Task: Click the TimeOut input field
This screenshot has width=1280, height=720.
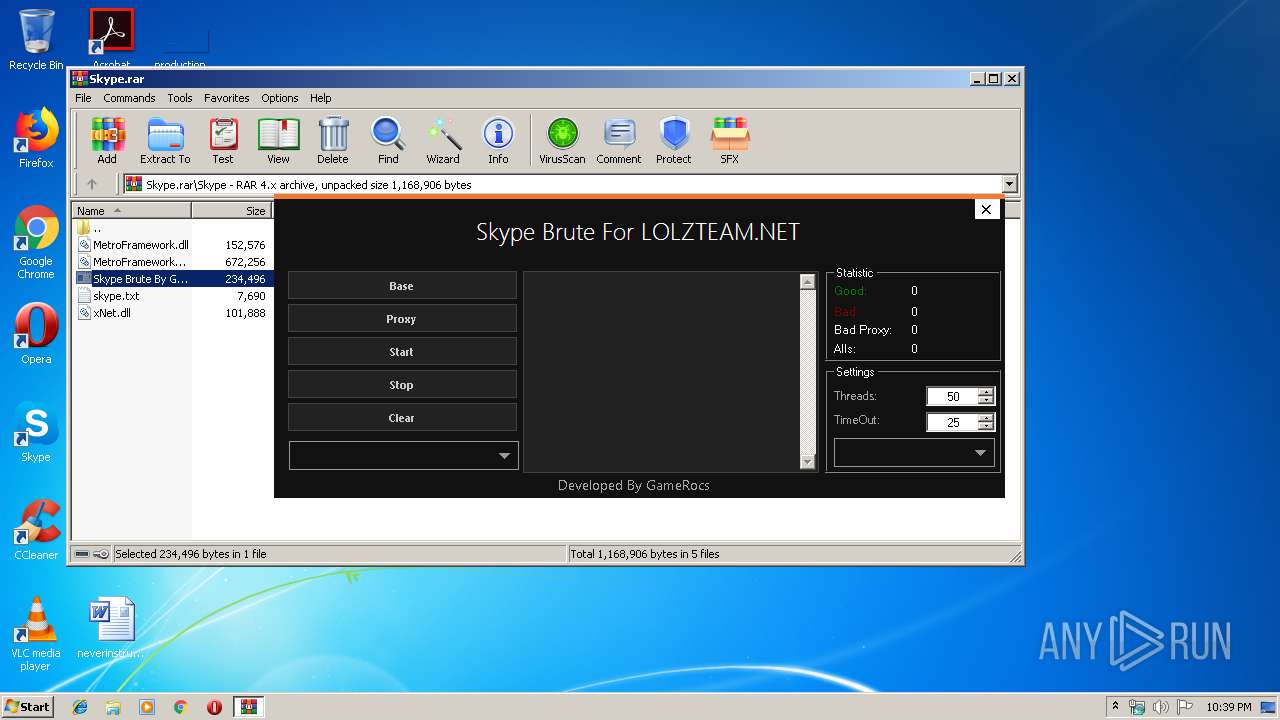Action: (953, 422)
